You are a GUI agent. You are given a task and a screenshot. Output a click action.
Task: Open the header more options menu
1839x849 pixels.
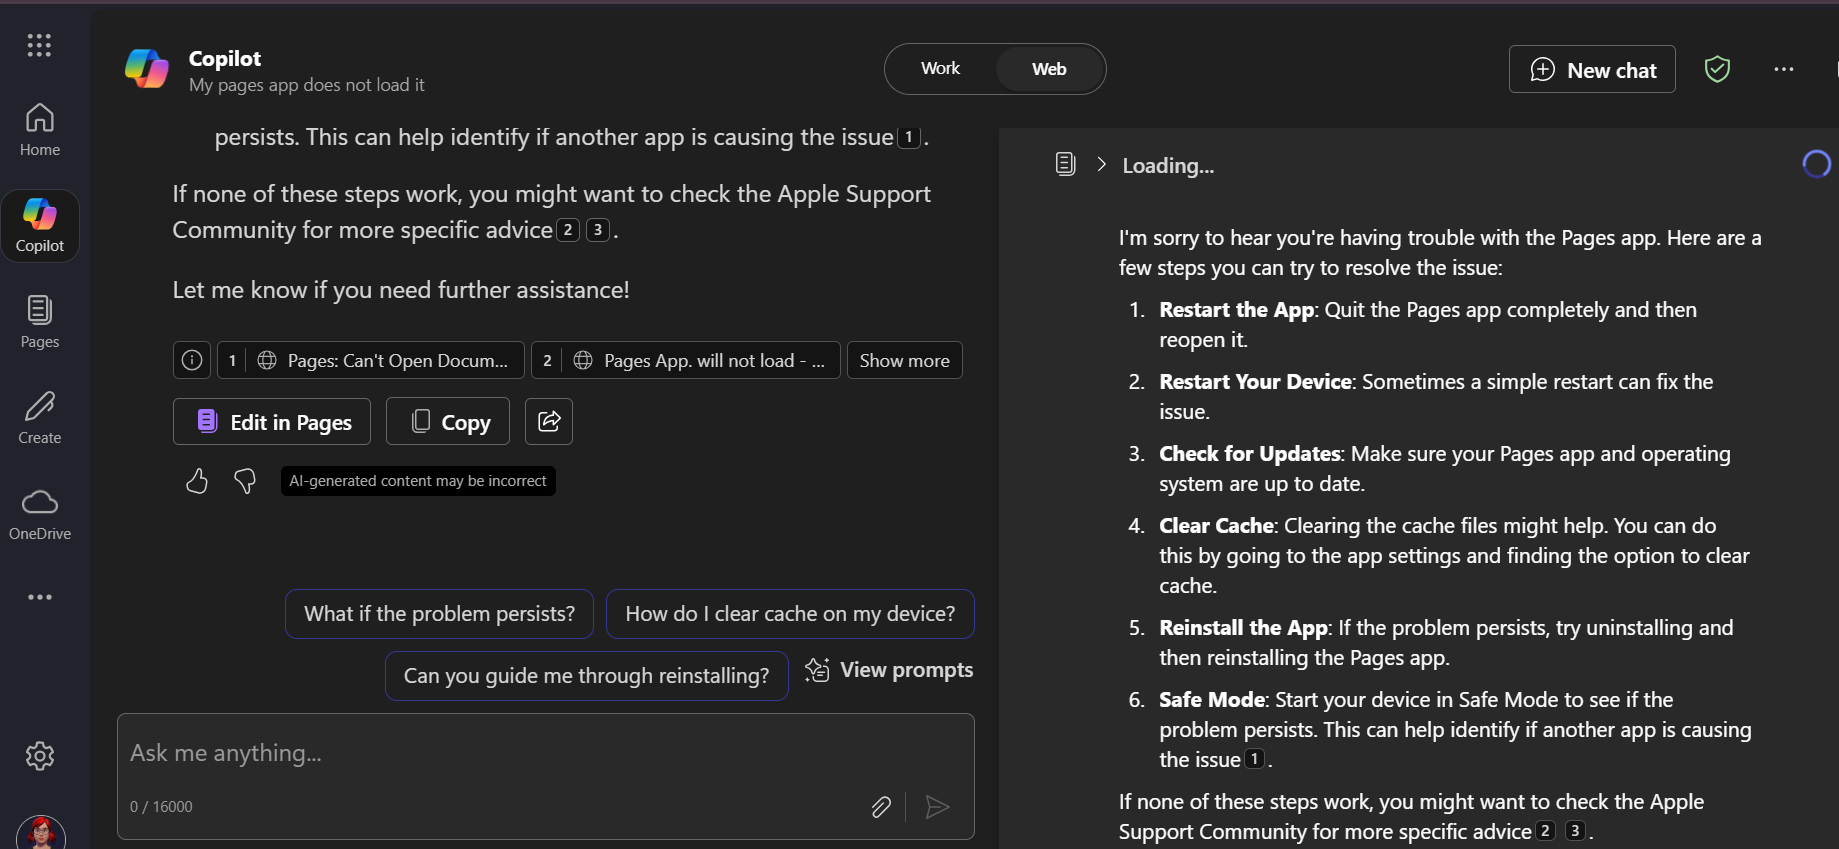pos(1784,69)
